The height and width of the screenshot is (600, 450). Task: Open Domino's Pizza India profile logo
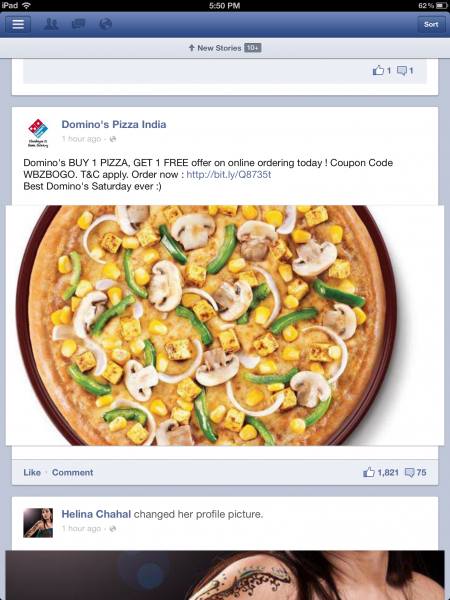38,133
